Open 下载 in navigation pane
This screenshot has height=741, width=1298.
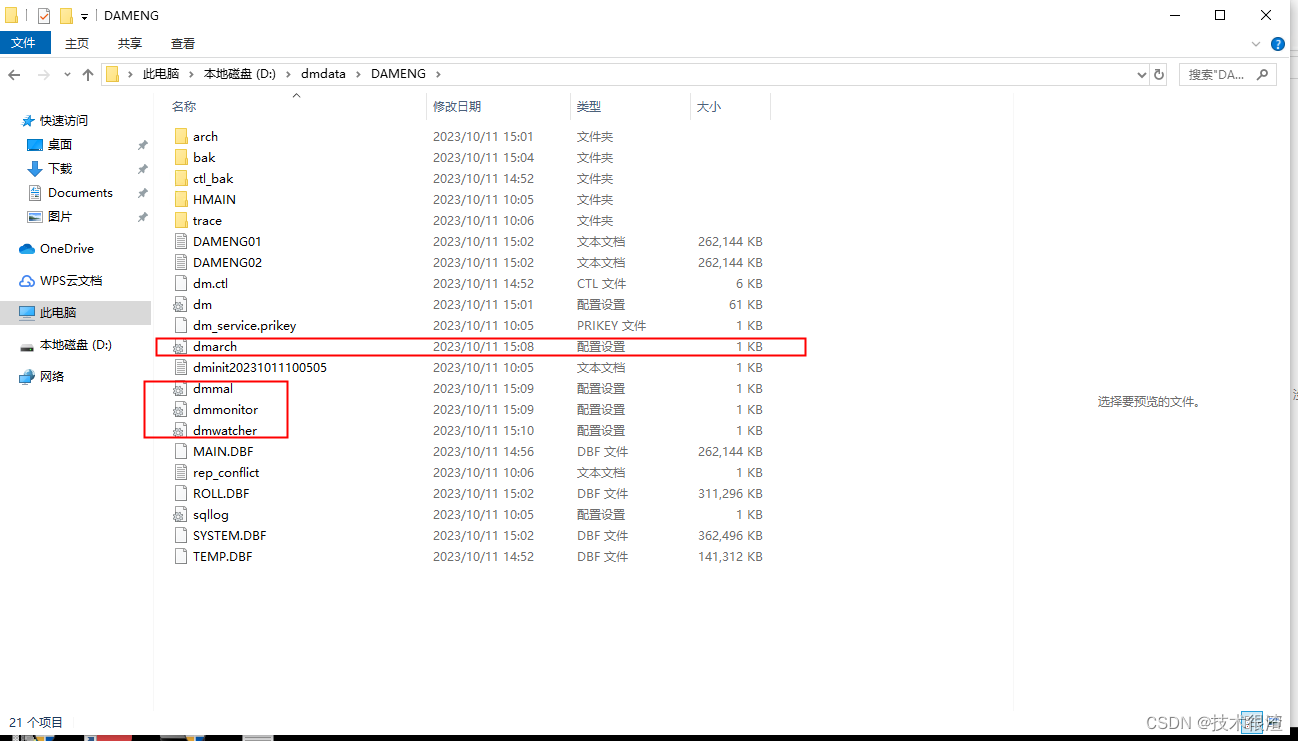pyautogui.click(x=60, y=168)
